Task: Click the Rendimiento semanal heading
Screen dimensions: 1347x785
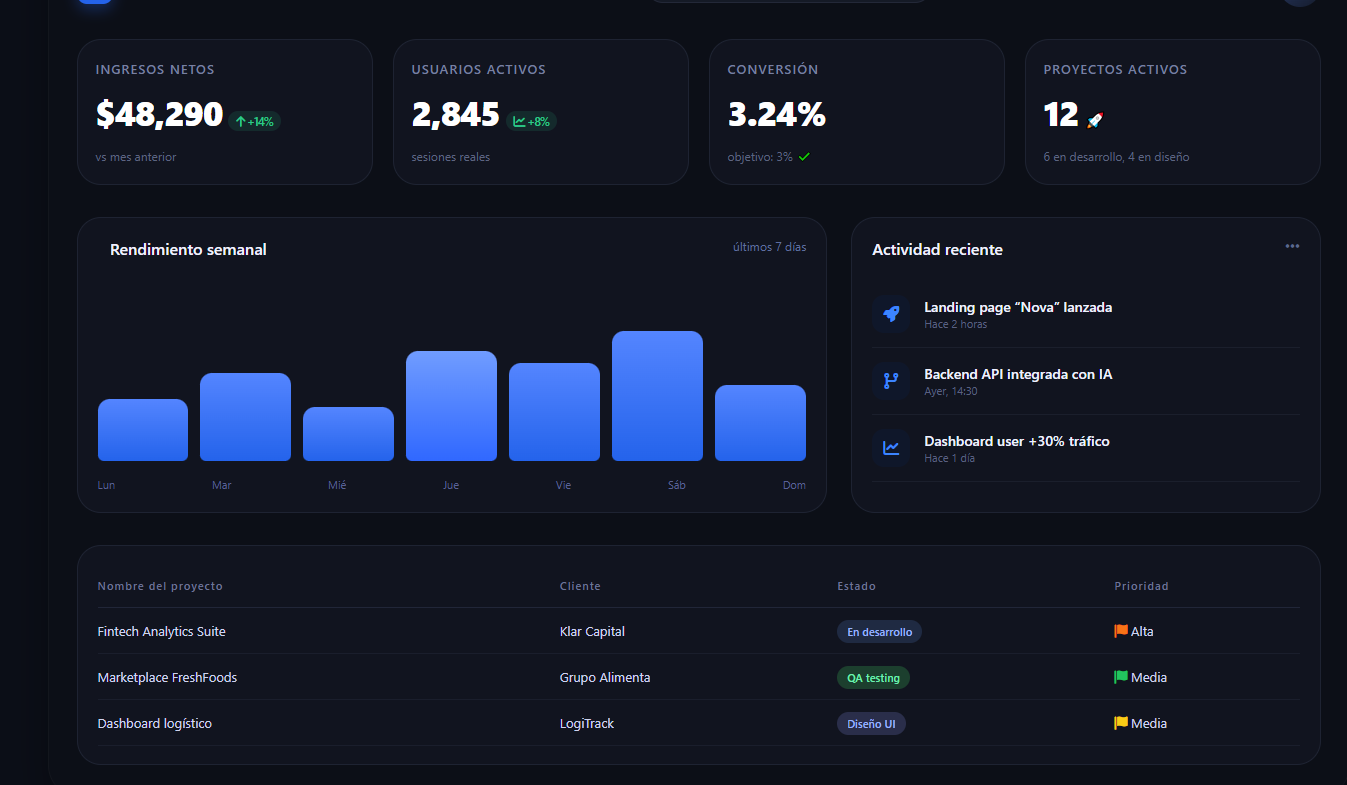Action: pyautogui.click(x=188, y=250)
